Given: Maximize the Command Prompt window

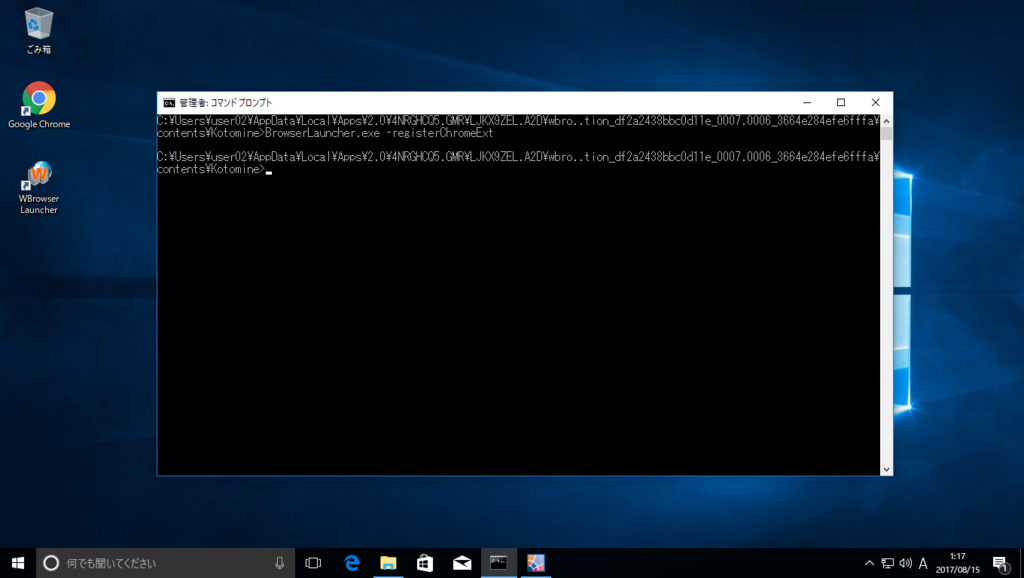Looking at the screenshot, I should (x=841, y=103).
